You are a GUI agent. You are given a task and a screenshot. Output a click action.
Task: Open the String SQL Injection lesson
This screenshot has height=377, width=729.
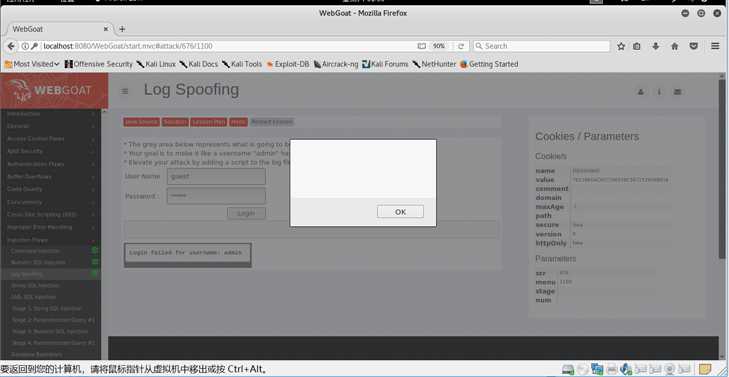tap(50, 285)
